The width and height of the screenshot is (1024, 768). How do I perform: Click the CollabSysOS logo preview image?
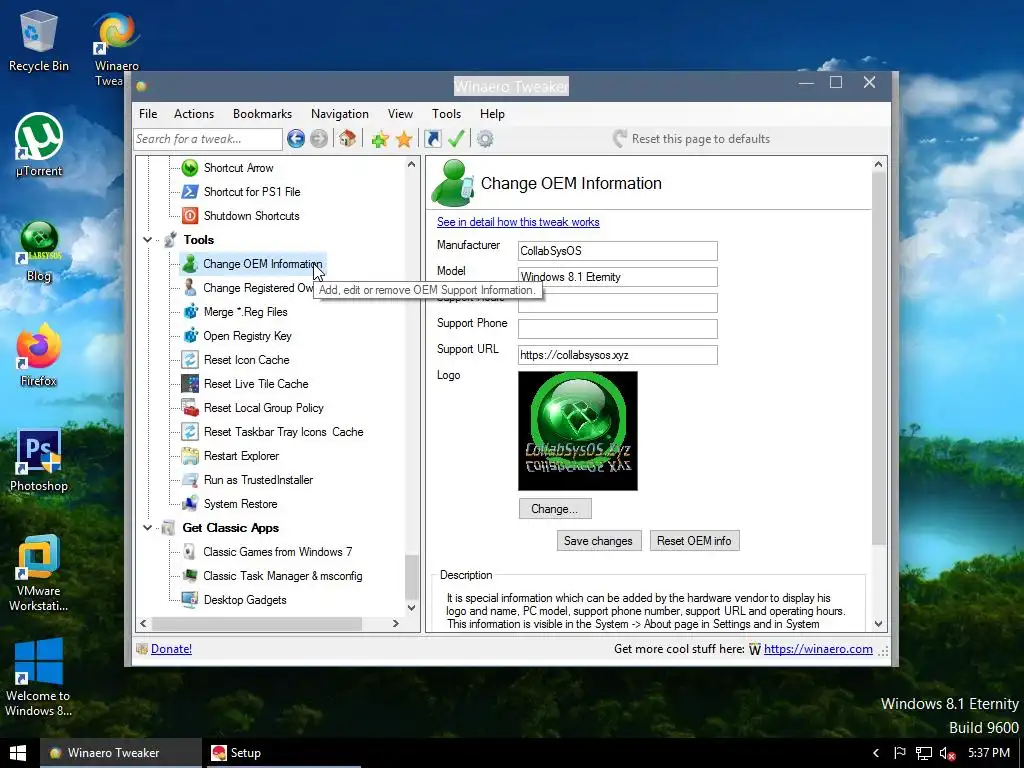[578, 431]
